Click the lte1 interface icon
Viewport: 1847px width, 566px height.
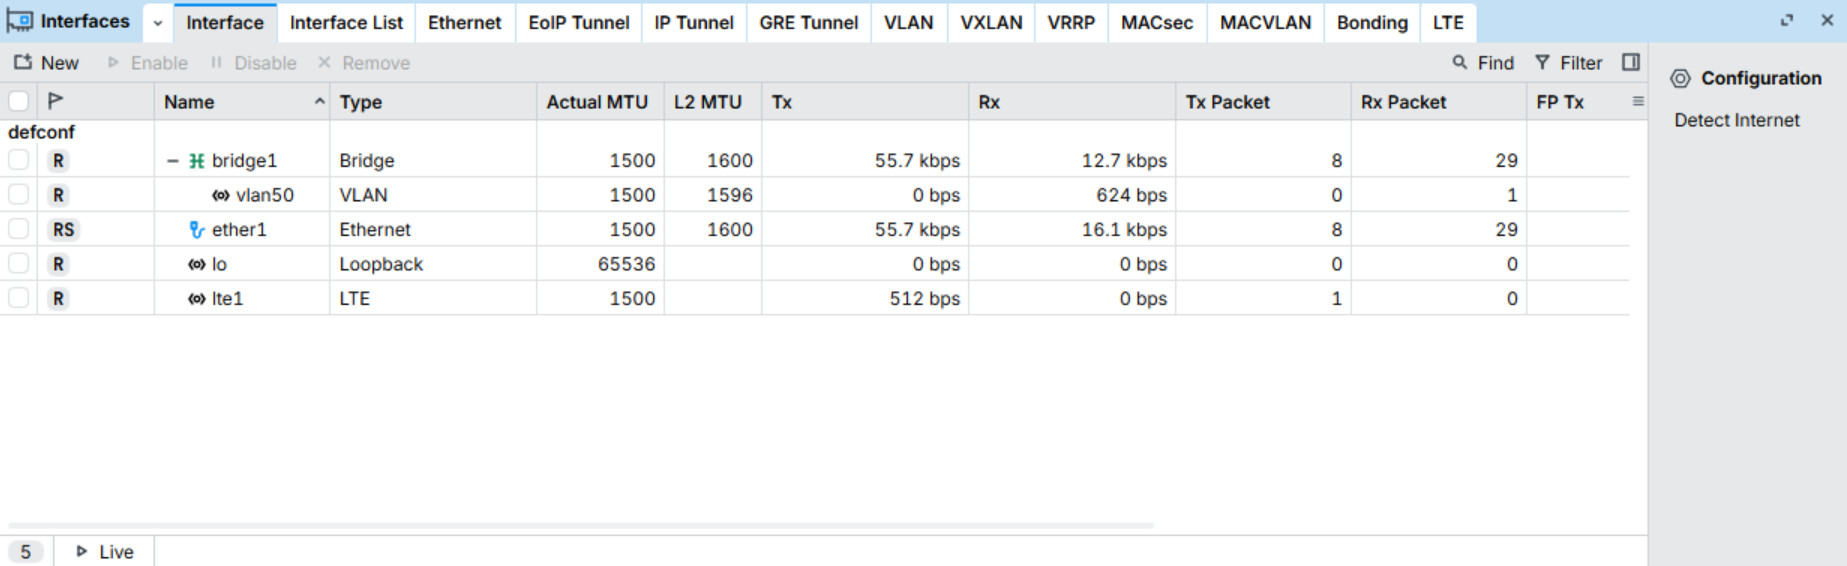tap(197, 299)
